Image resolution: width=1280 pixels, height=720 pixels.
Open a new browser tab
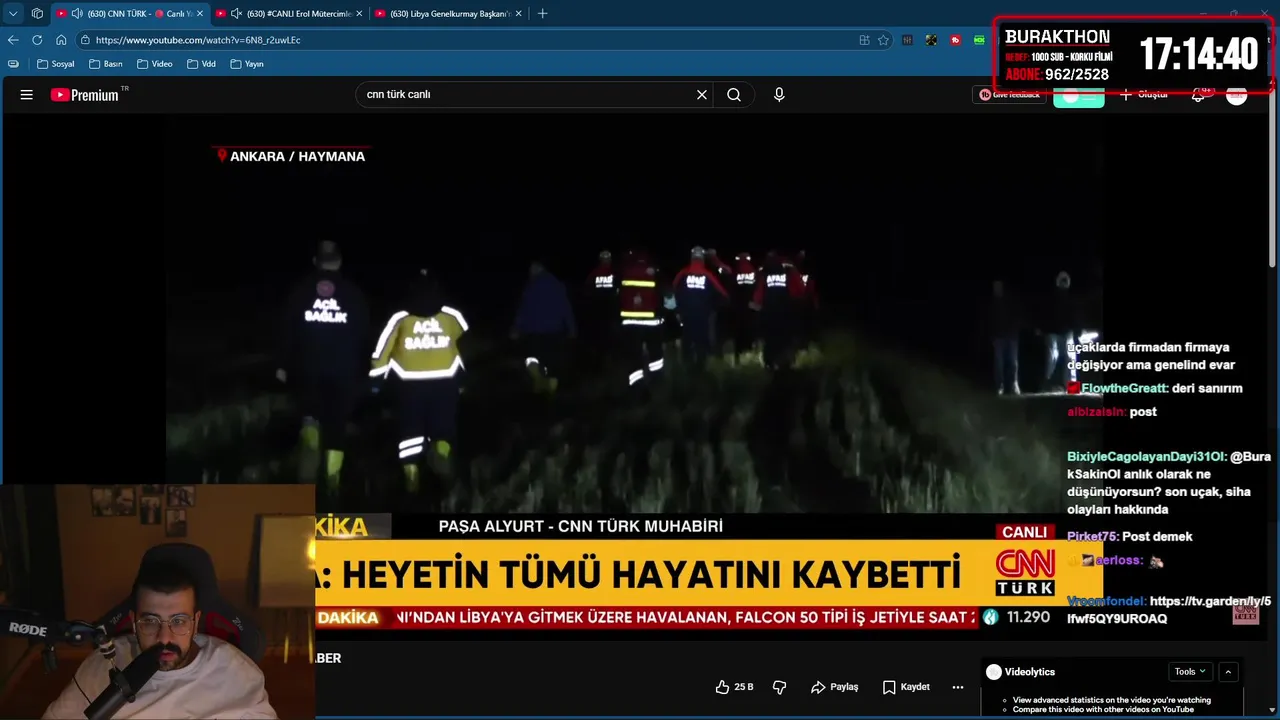point(543,13)
